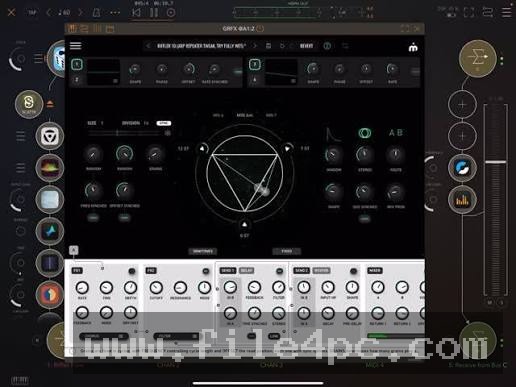Open the preset name browser

pos(201,46)
